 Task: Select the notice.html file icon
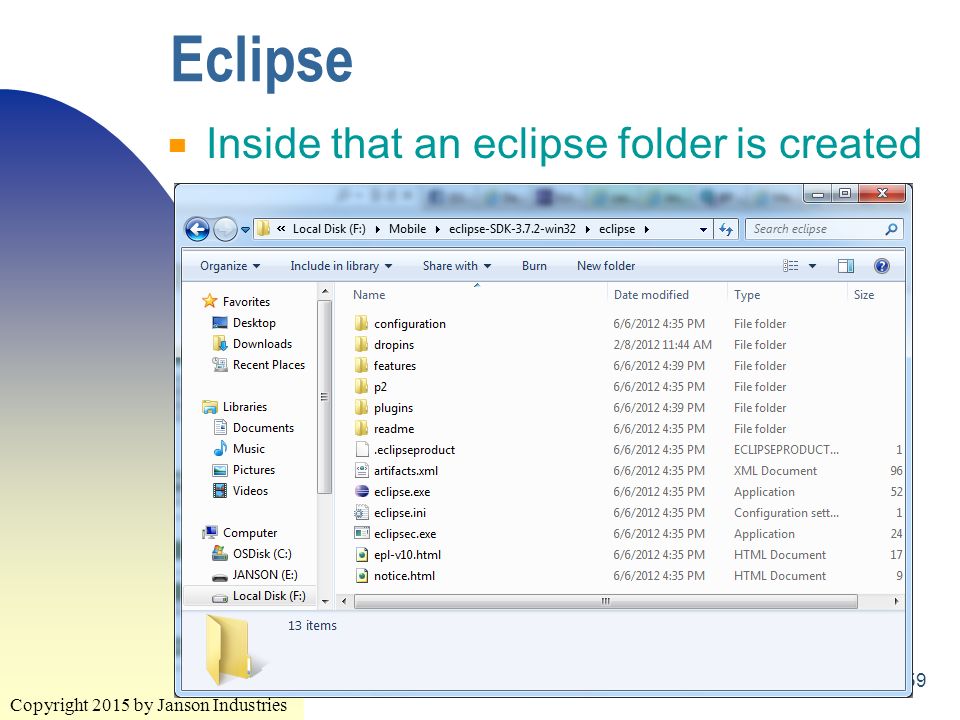[362, 575]
